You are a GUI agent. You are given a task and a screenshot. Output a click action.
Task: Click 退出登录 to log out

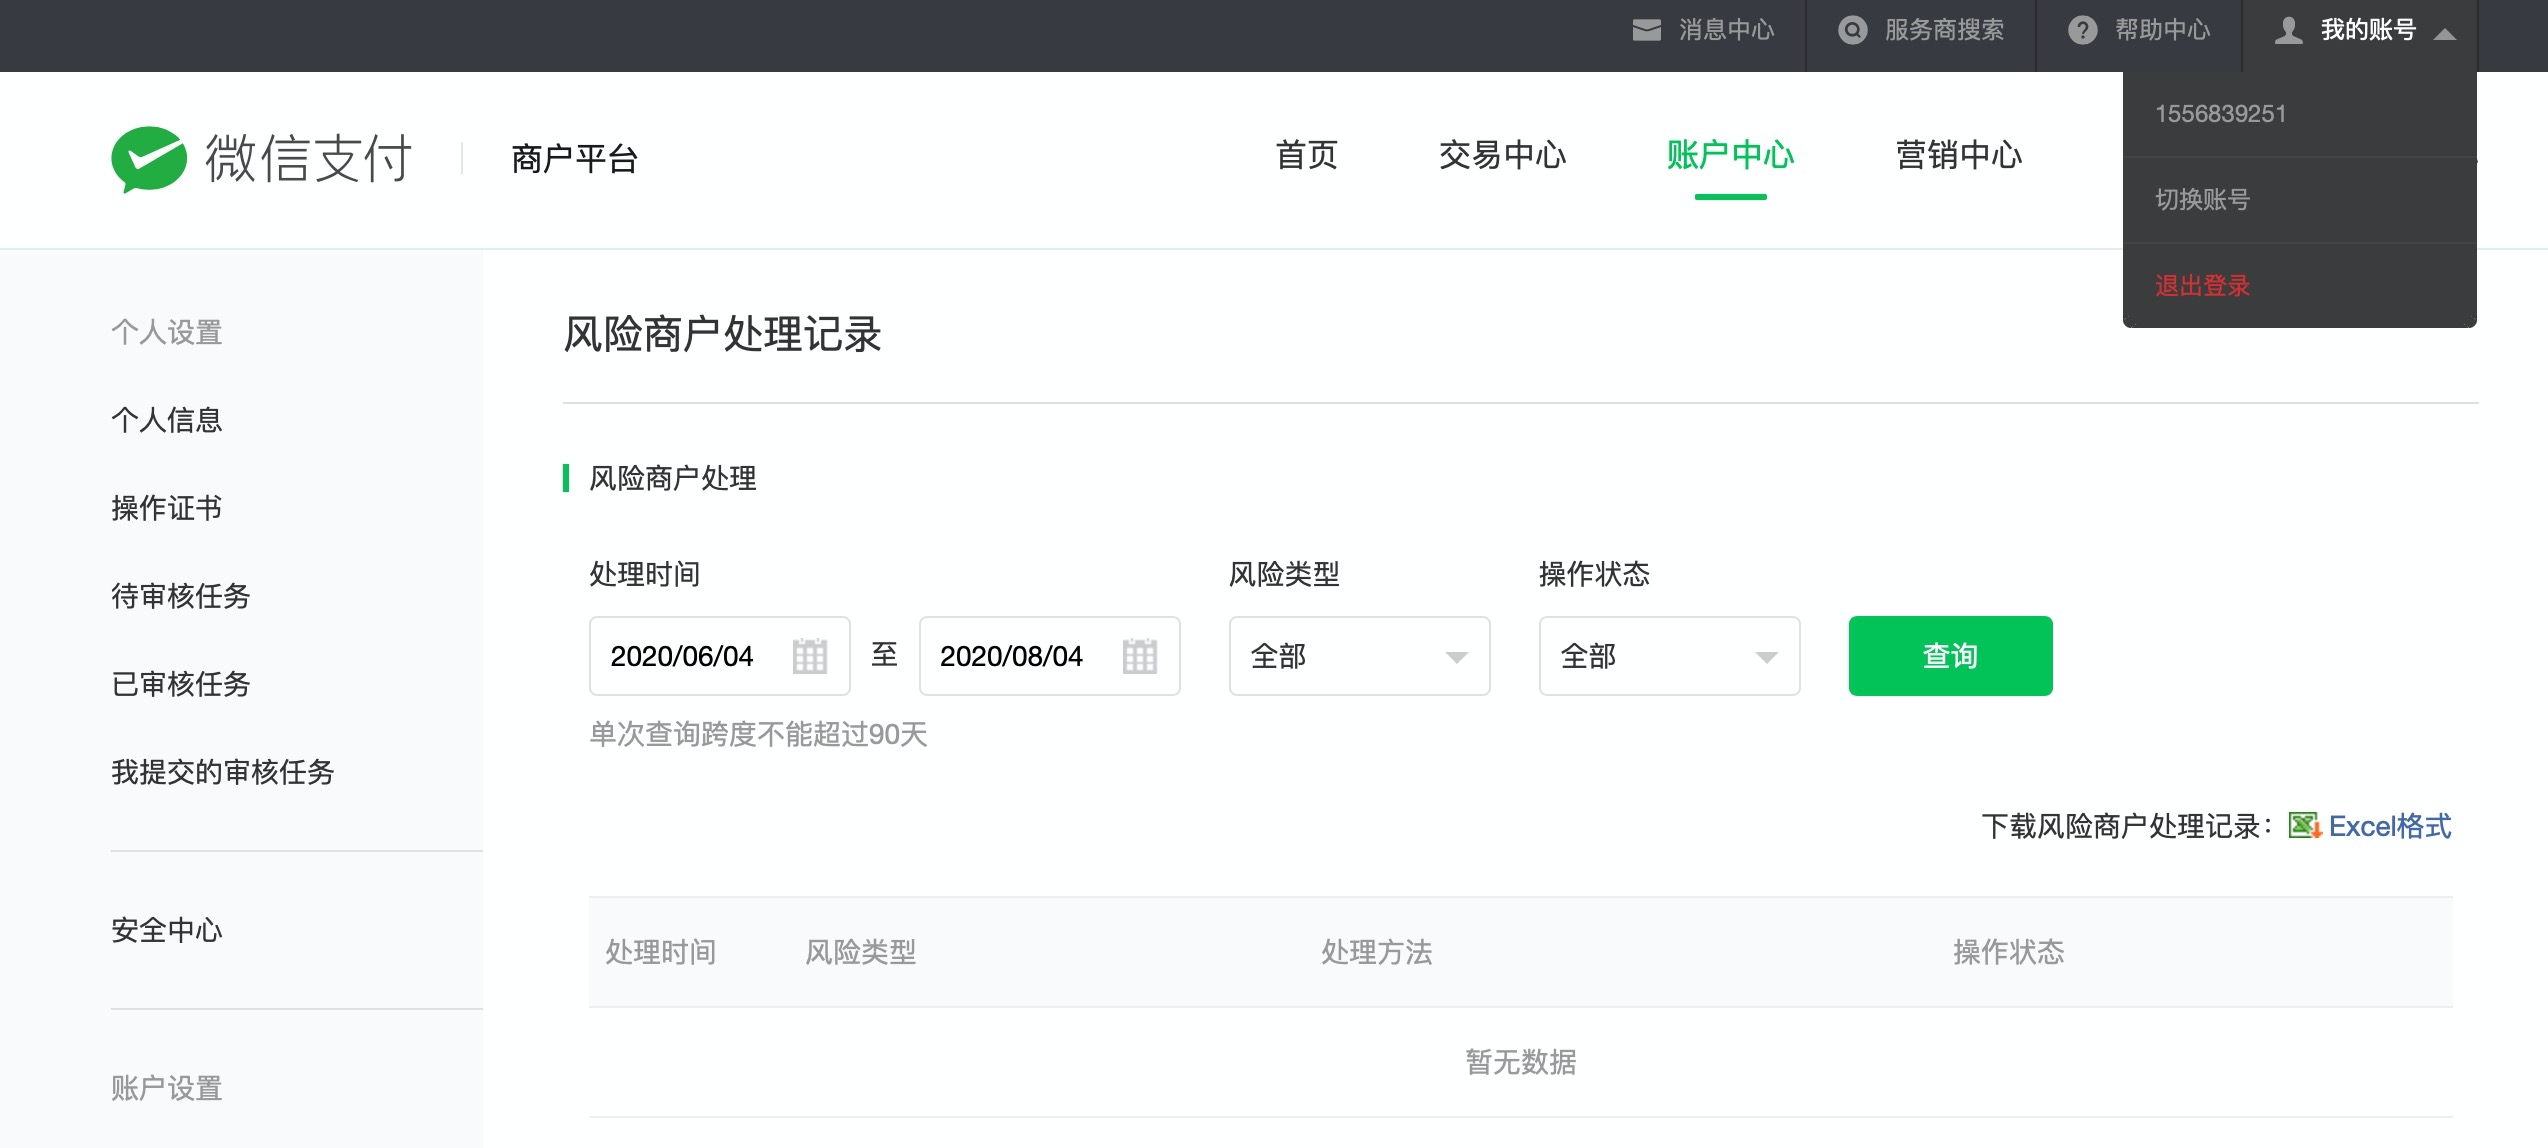2202,286
